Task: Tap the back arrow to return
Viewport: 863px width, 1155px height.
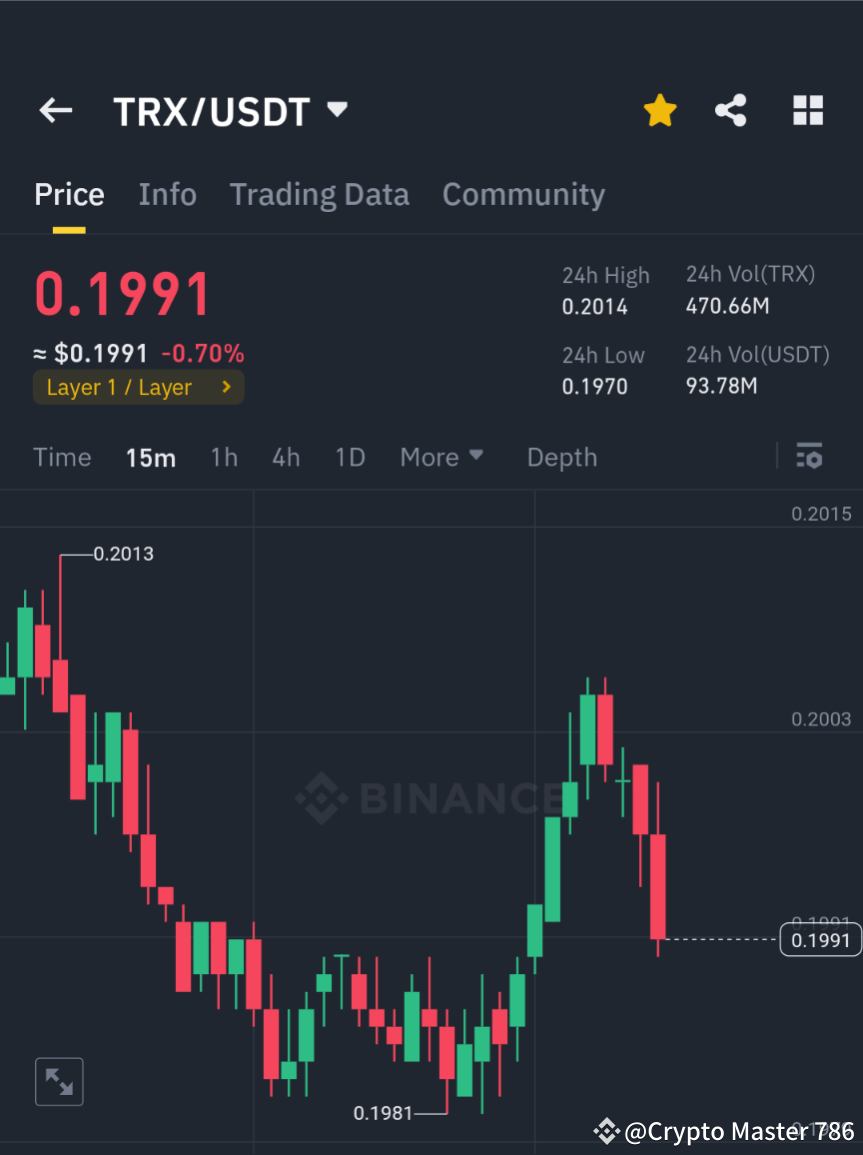Action: [x=55, y=110]
